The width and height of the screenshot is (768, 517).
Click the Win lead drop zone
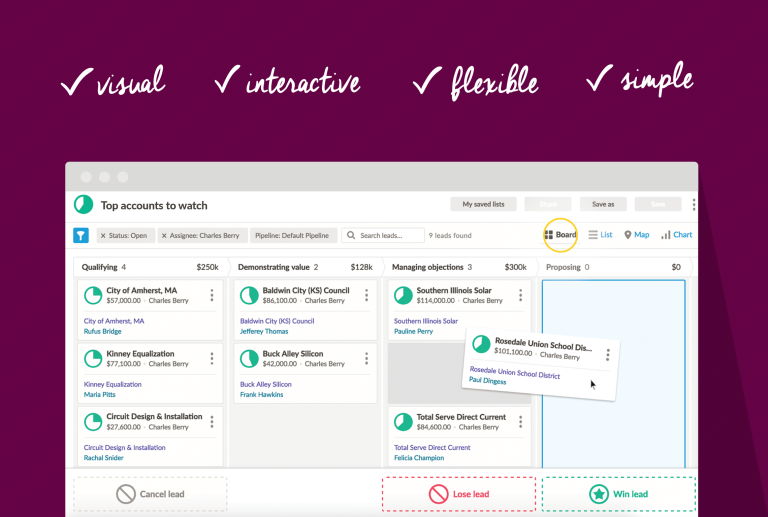619,494
